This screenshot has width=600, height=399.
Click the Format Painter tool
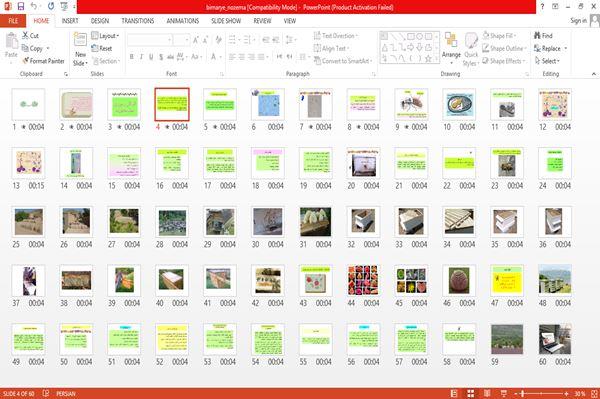43,61
